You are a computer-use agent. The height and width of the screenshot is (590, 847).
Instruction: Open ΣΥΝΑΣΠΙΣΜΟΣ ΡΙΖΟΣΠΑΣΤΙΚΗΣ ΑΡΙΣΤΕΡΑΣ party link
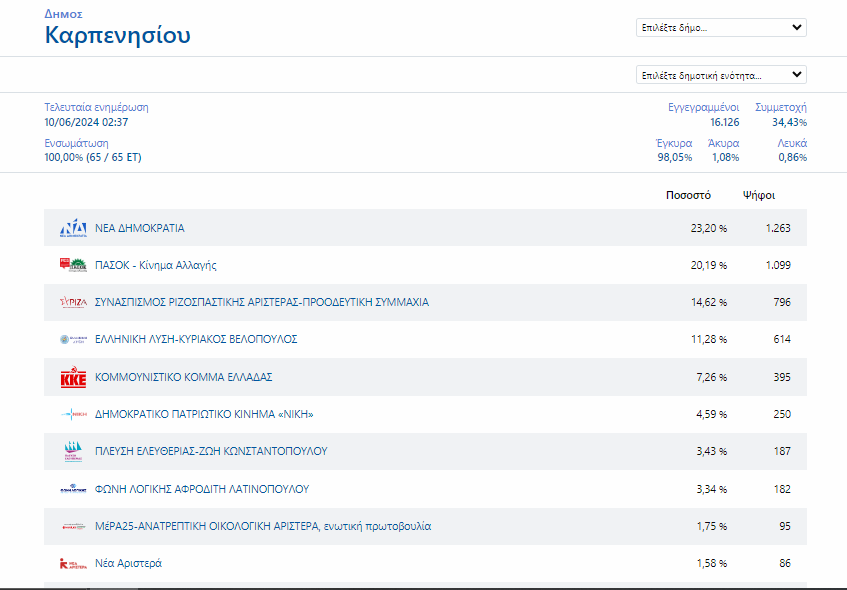coord(262,303)
